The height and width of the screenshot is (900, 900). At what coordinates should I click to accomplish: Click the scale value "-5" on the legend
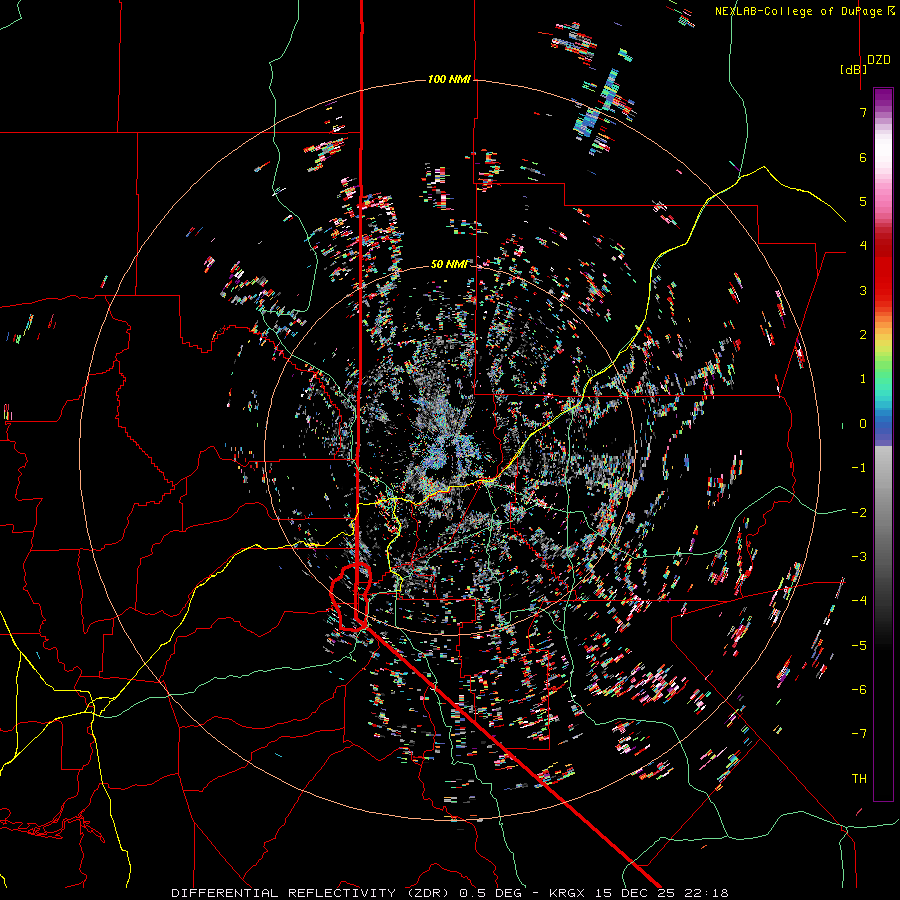[859, 646]
